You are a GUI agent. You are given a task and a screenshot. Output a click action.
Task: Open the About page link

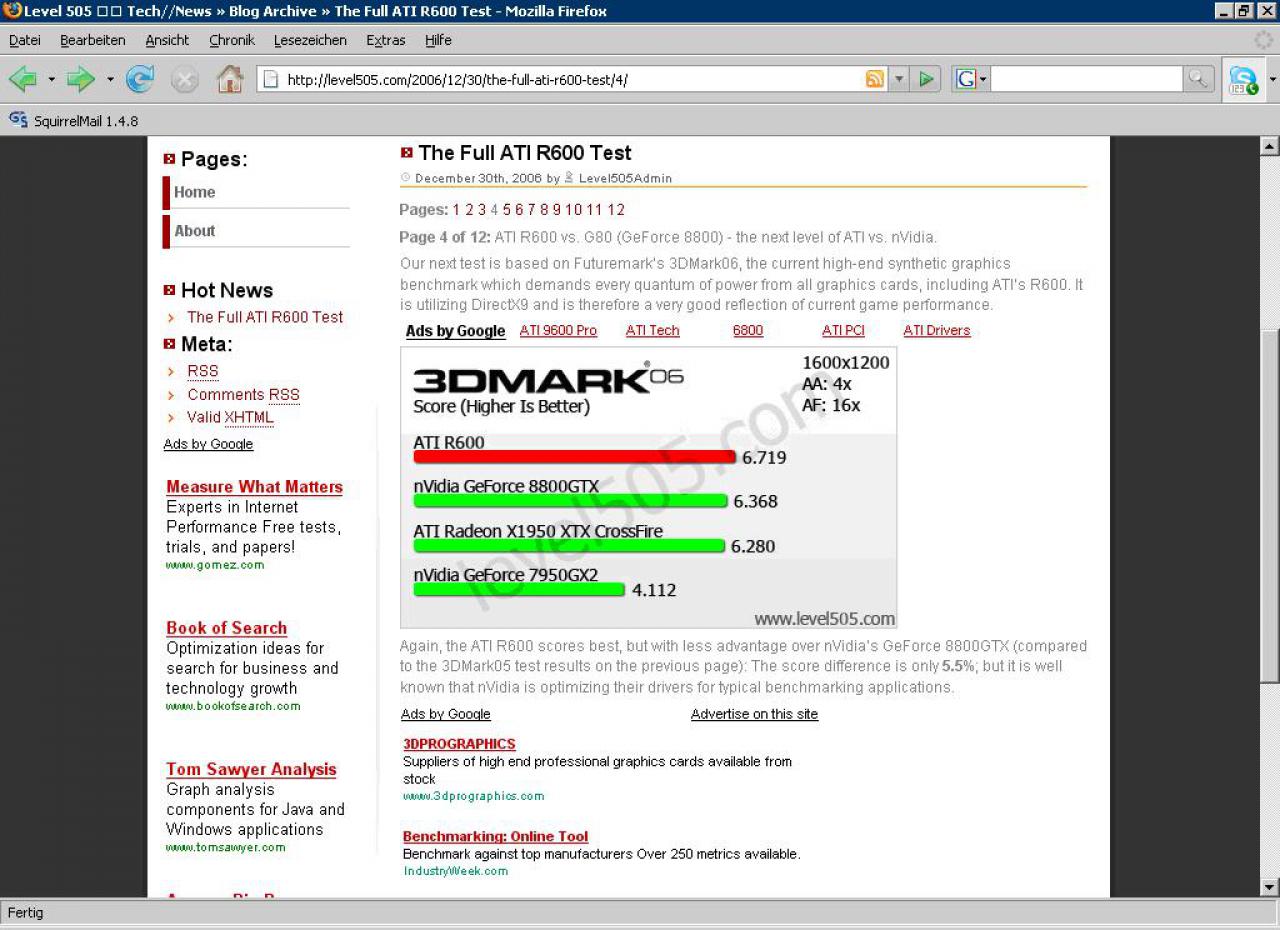(x=195, y=230)
